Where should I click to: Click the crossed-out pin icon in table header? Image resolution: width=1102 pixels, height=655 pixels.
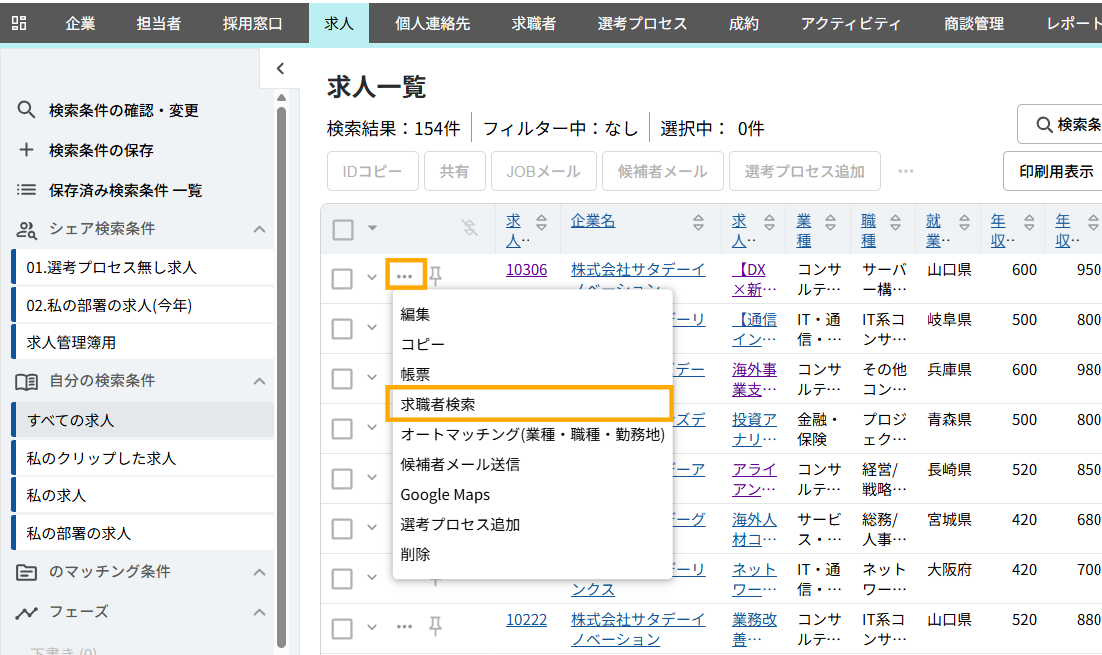(x=470, y=229)
